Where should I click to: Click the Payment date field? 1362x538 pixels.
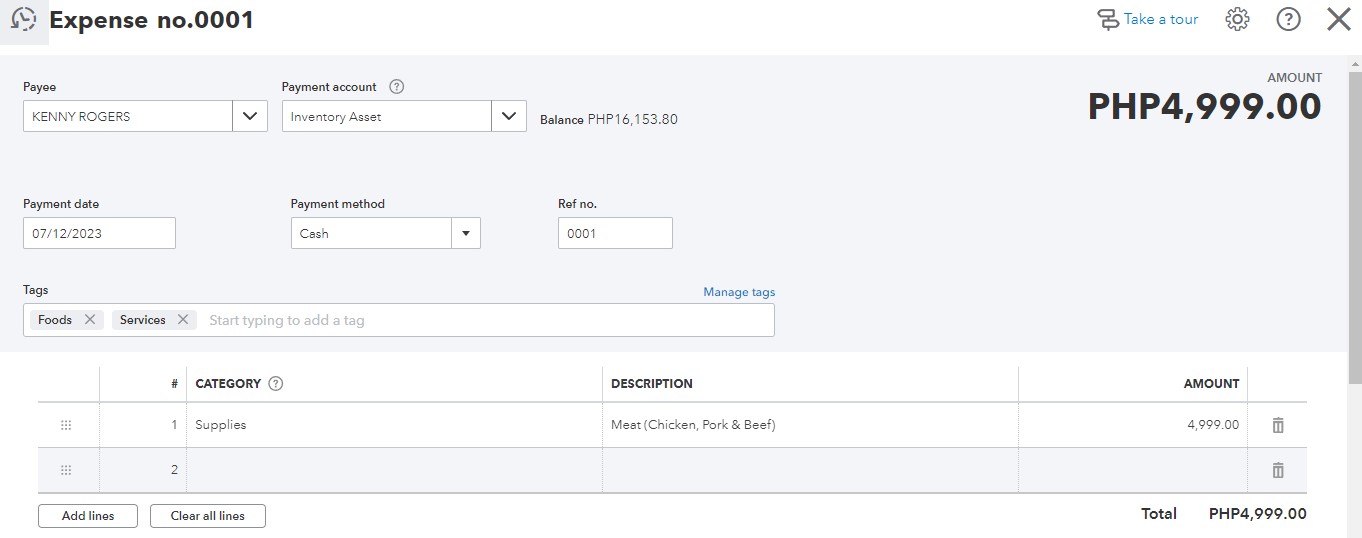coord(99,234)
